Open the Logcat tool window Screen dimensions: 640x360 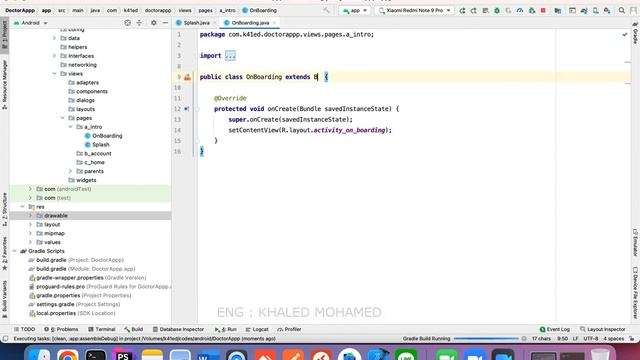pyautogui.click(x=257, y=329)
